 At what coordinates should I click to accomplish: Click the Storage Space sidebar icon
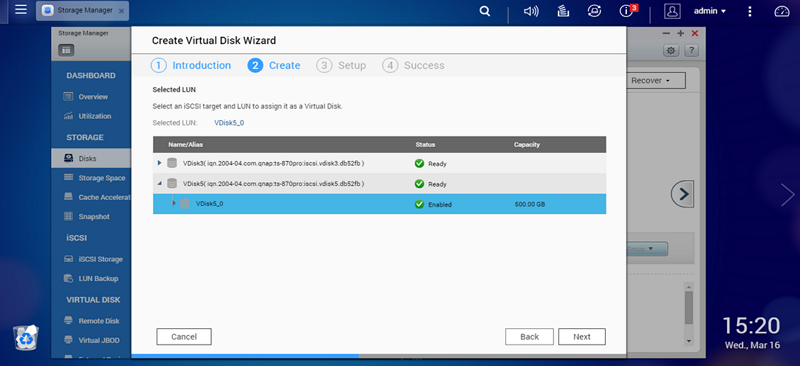click(x=68, y=178)
